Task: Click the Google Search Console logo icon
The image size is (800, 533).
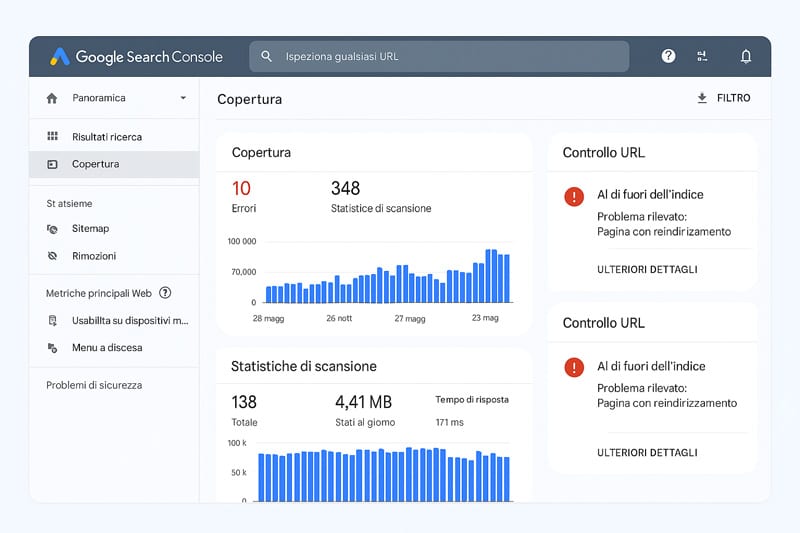Action: pyautogui.click(x=60, y=57)
